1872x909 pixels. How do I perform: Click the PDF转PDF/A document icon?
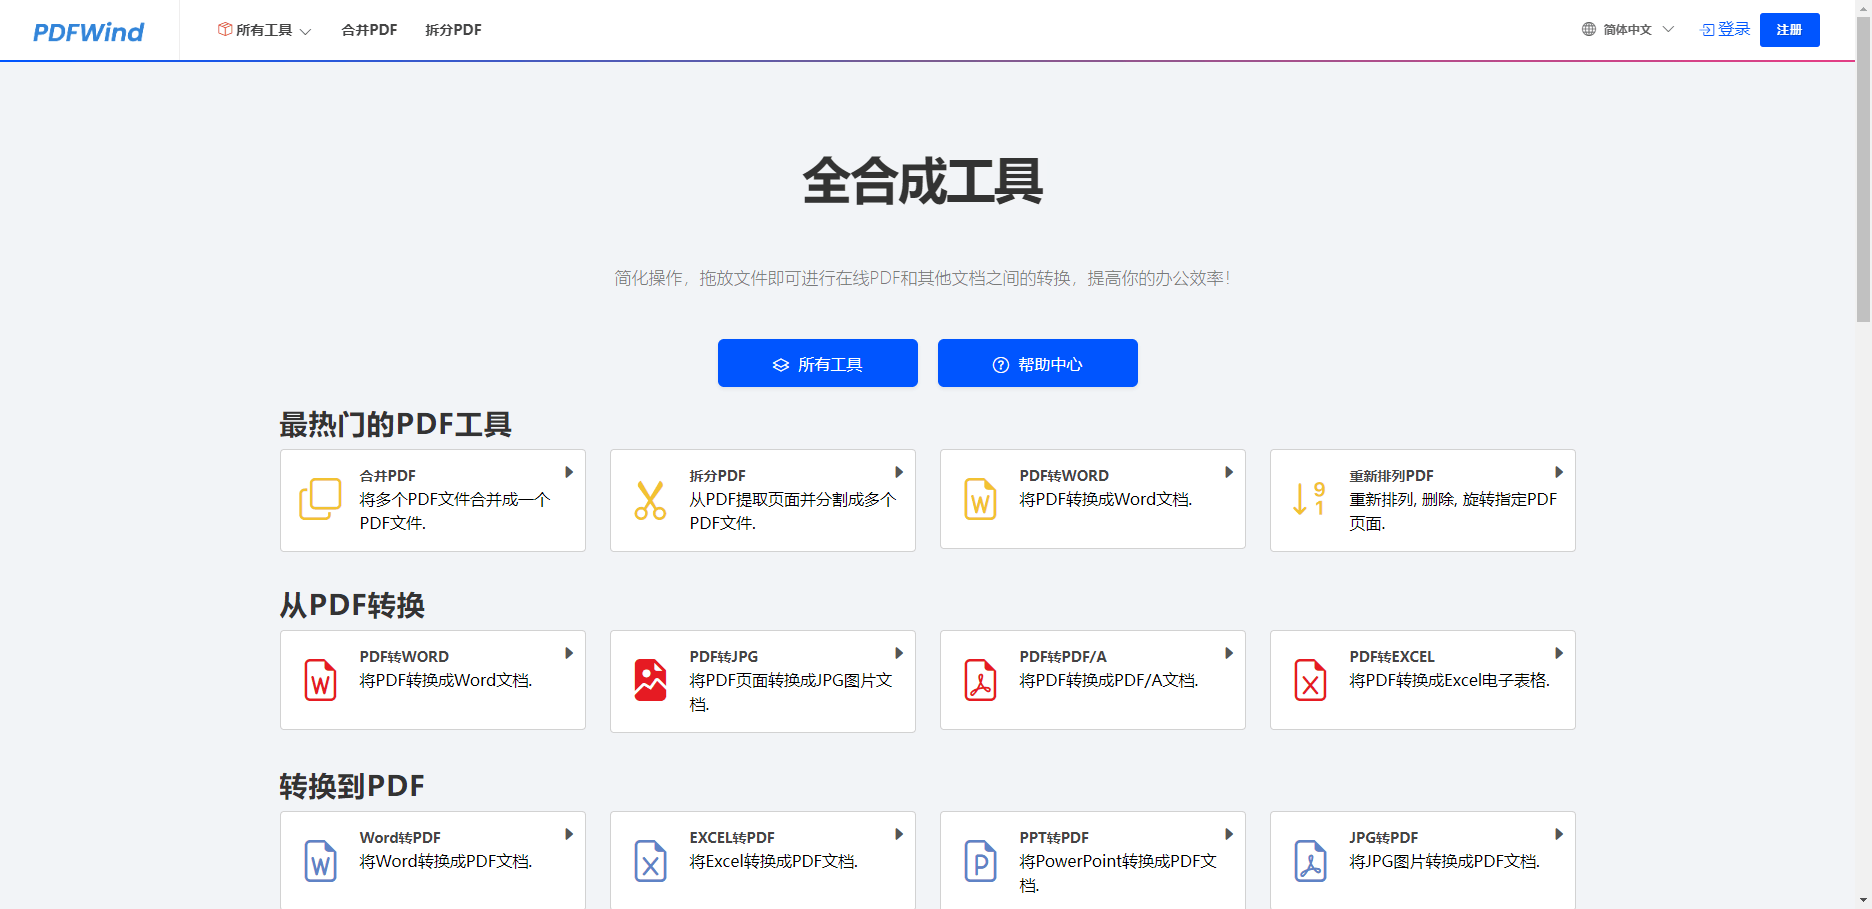pyautogui.click(x=980, y=680)
